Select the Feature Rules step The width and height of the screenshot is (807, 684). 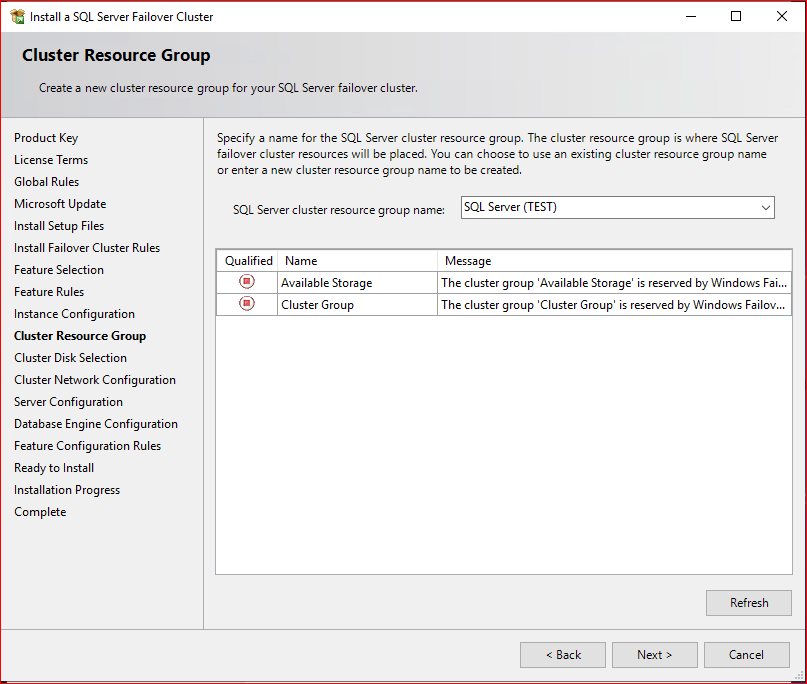click(x=49, y=292)
